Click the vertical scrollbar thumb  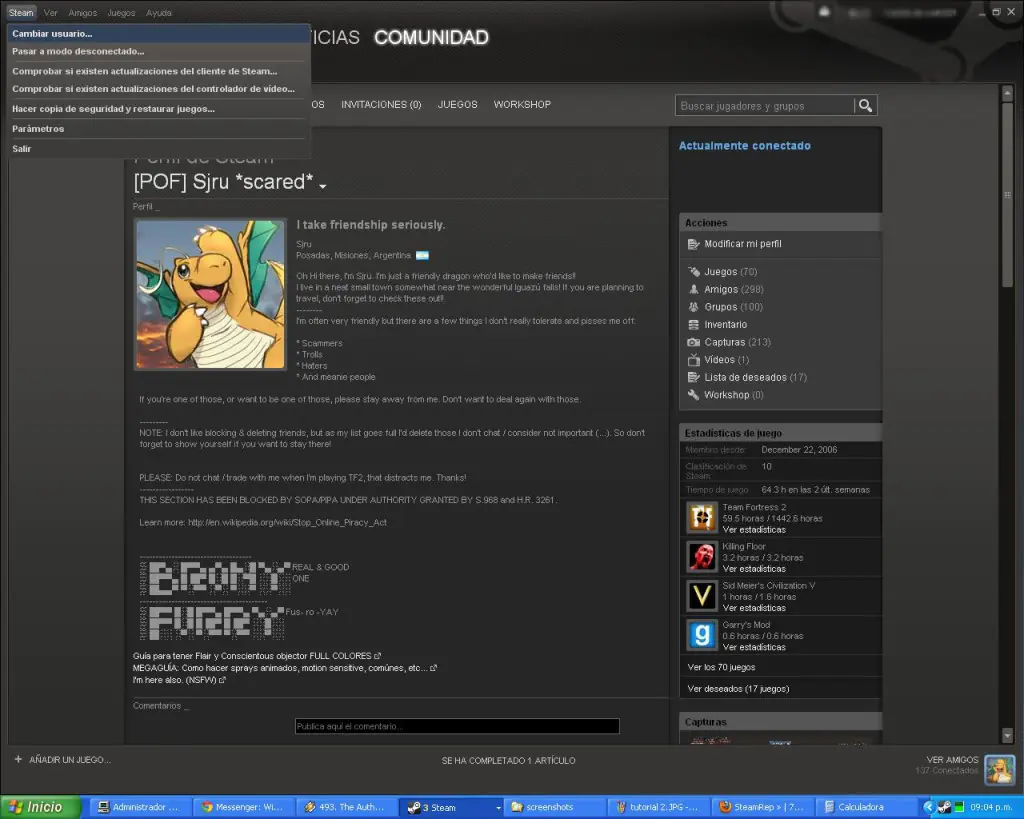point(1007,193)
